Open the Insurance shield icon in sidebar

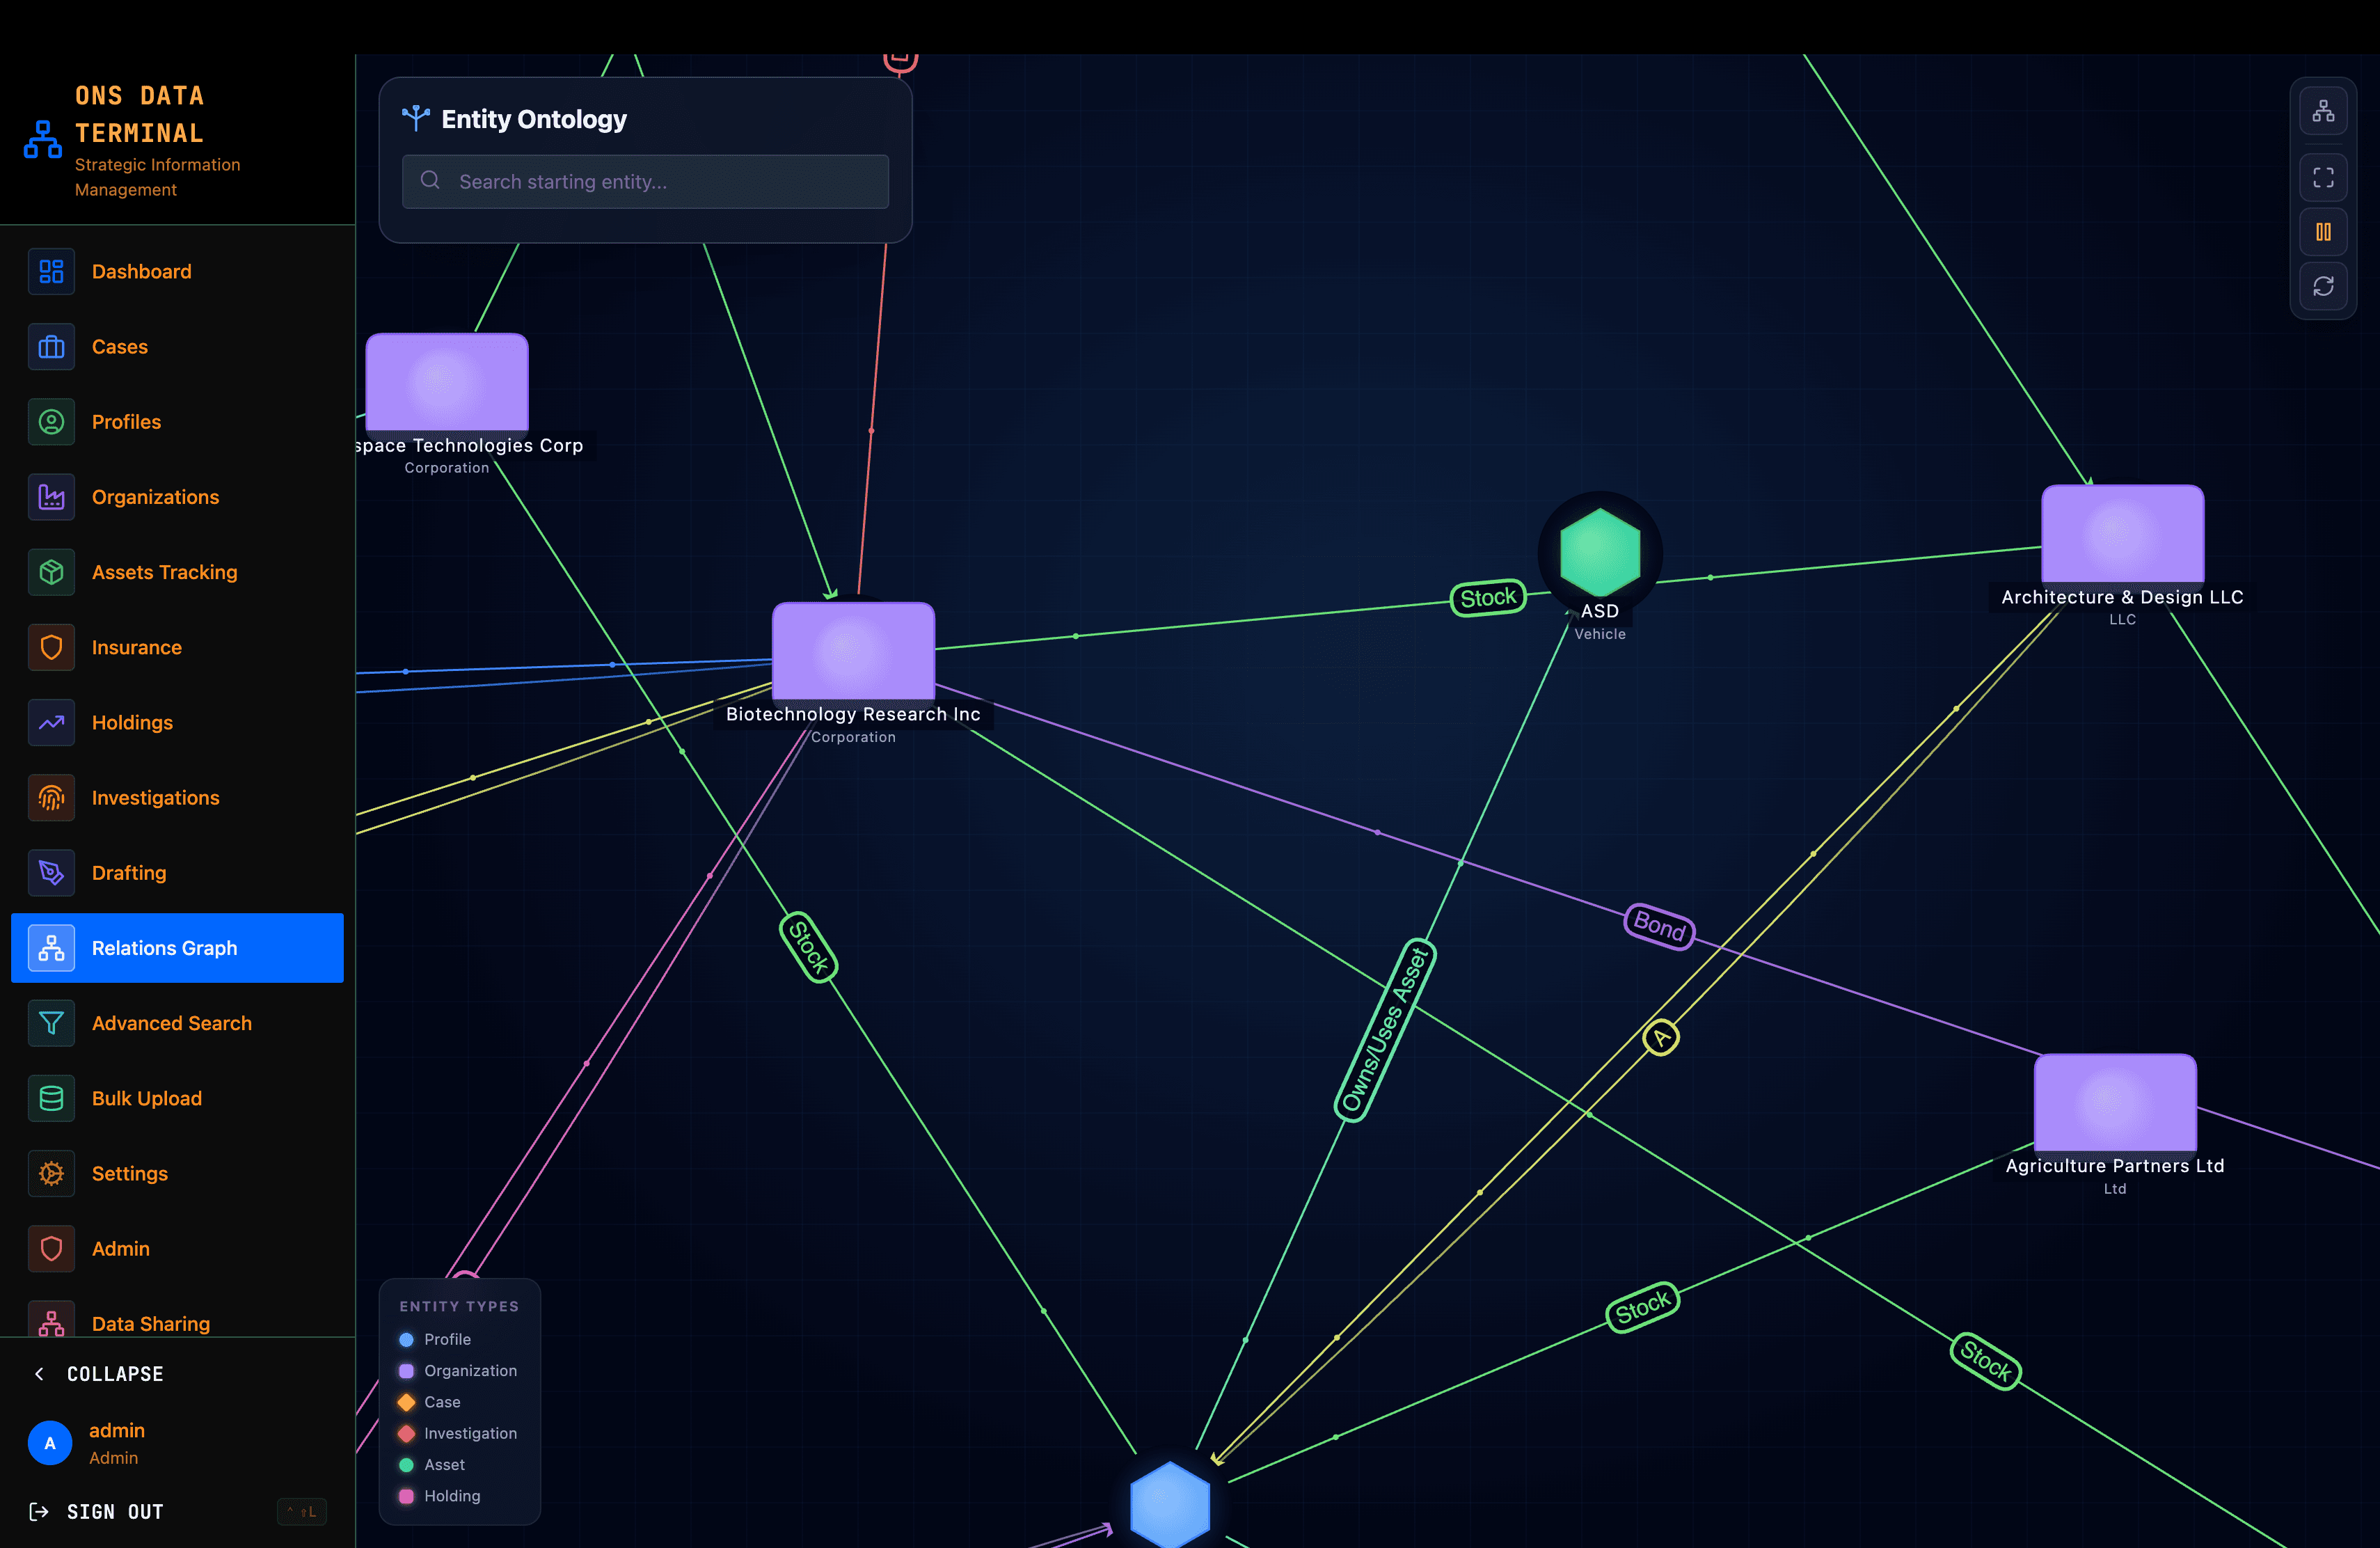(x=51, y=647)
